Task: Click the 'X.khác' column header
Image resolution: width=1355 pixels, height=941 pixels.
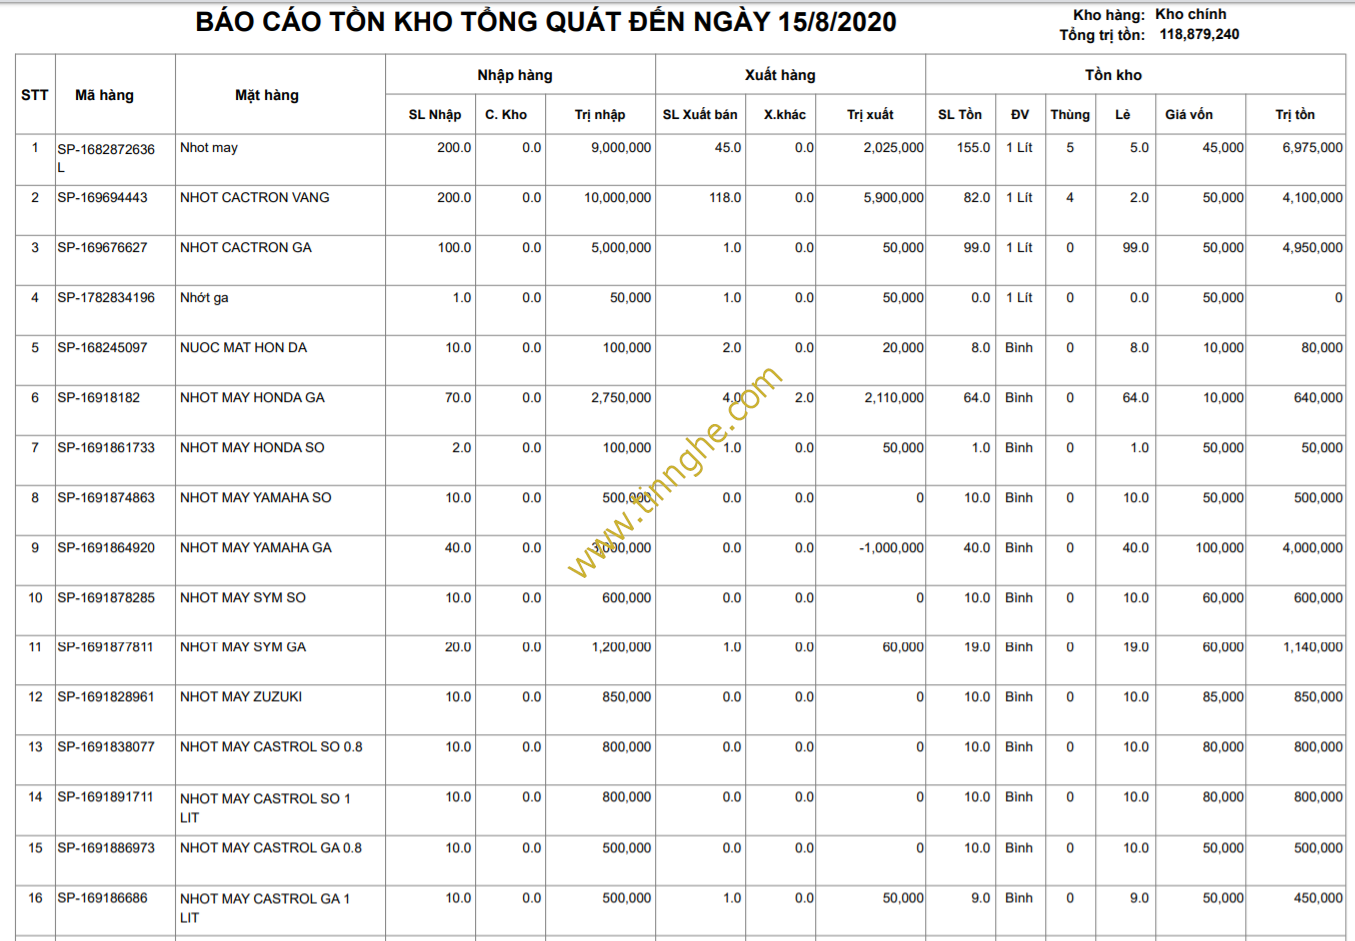Action: click(785, 115)
